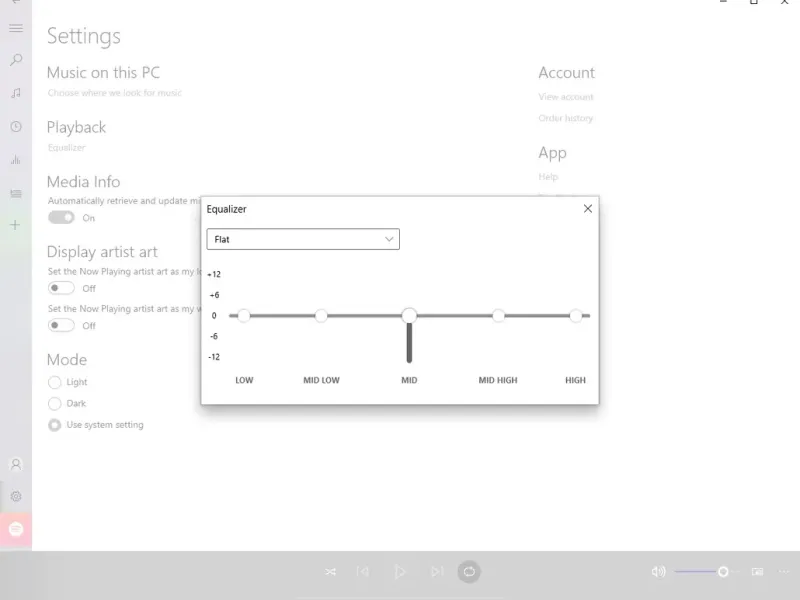Click the MID LOW band slider knob
Viewport: 800px width, 600px height.
[321, 316]
